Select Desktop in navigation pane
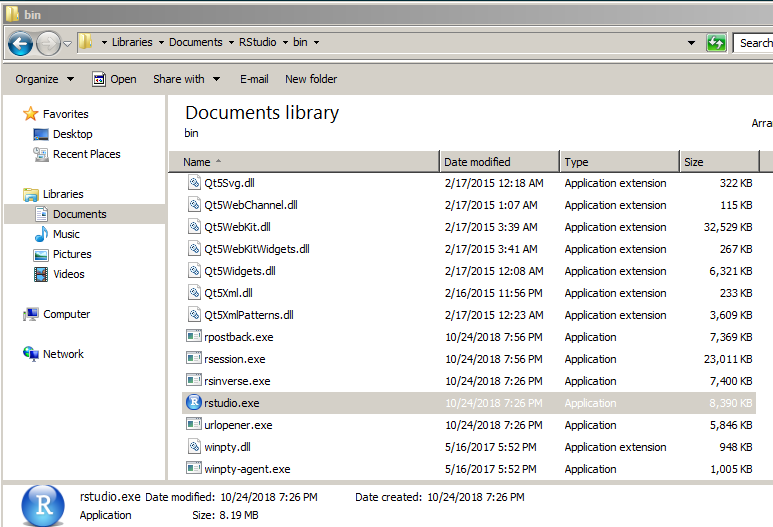This screenshot has width=773, height=527. pyautogui.click(x=72, y=134)
